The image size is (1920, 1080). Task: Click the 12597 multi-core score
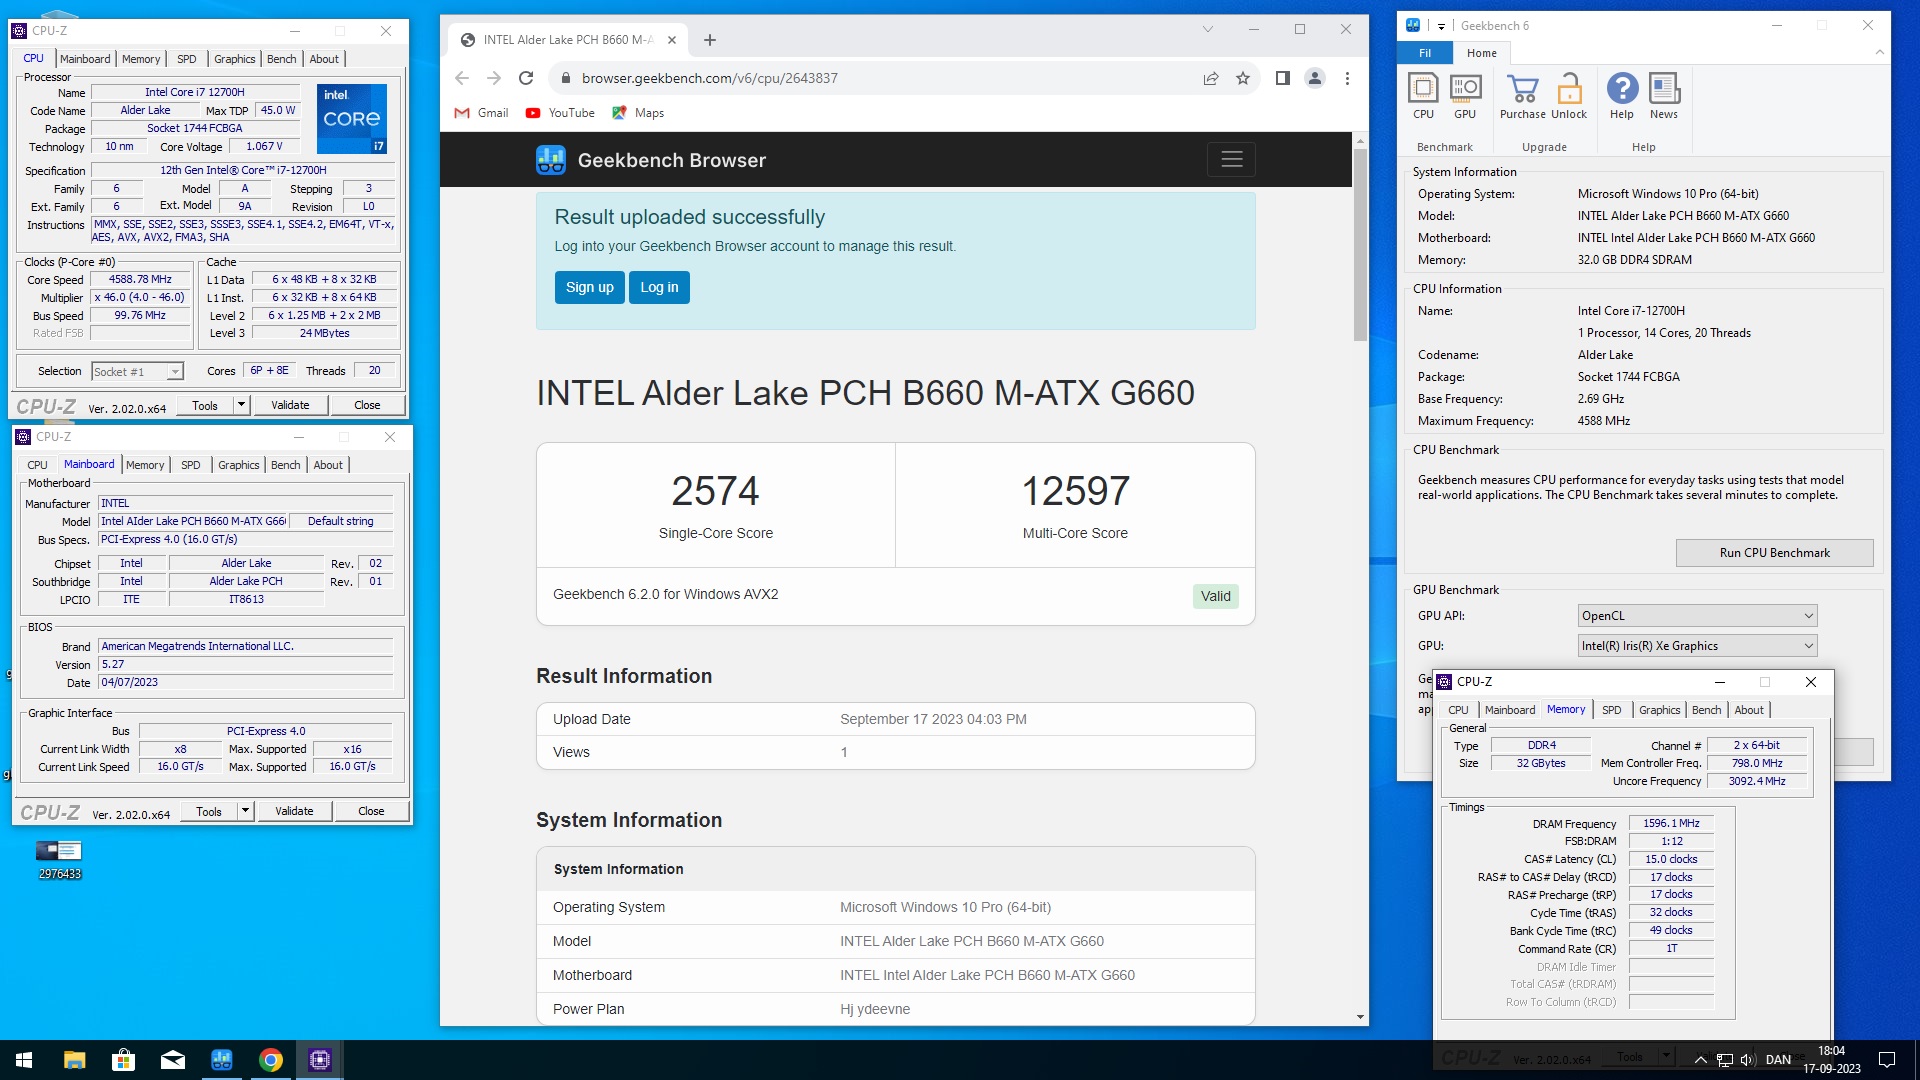(x=1075, y=491)
